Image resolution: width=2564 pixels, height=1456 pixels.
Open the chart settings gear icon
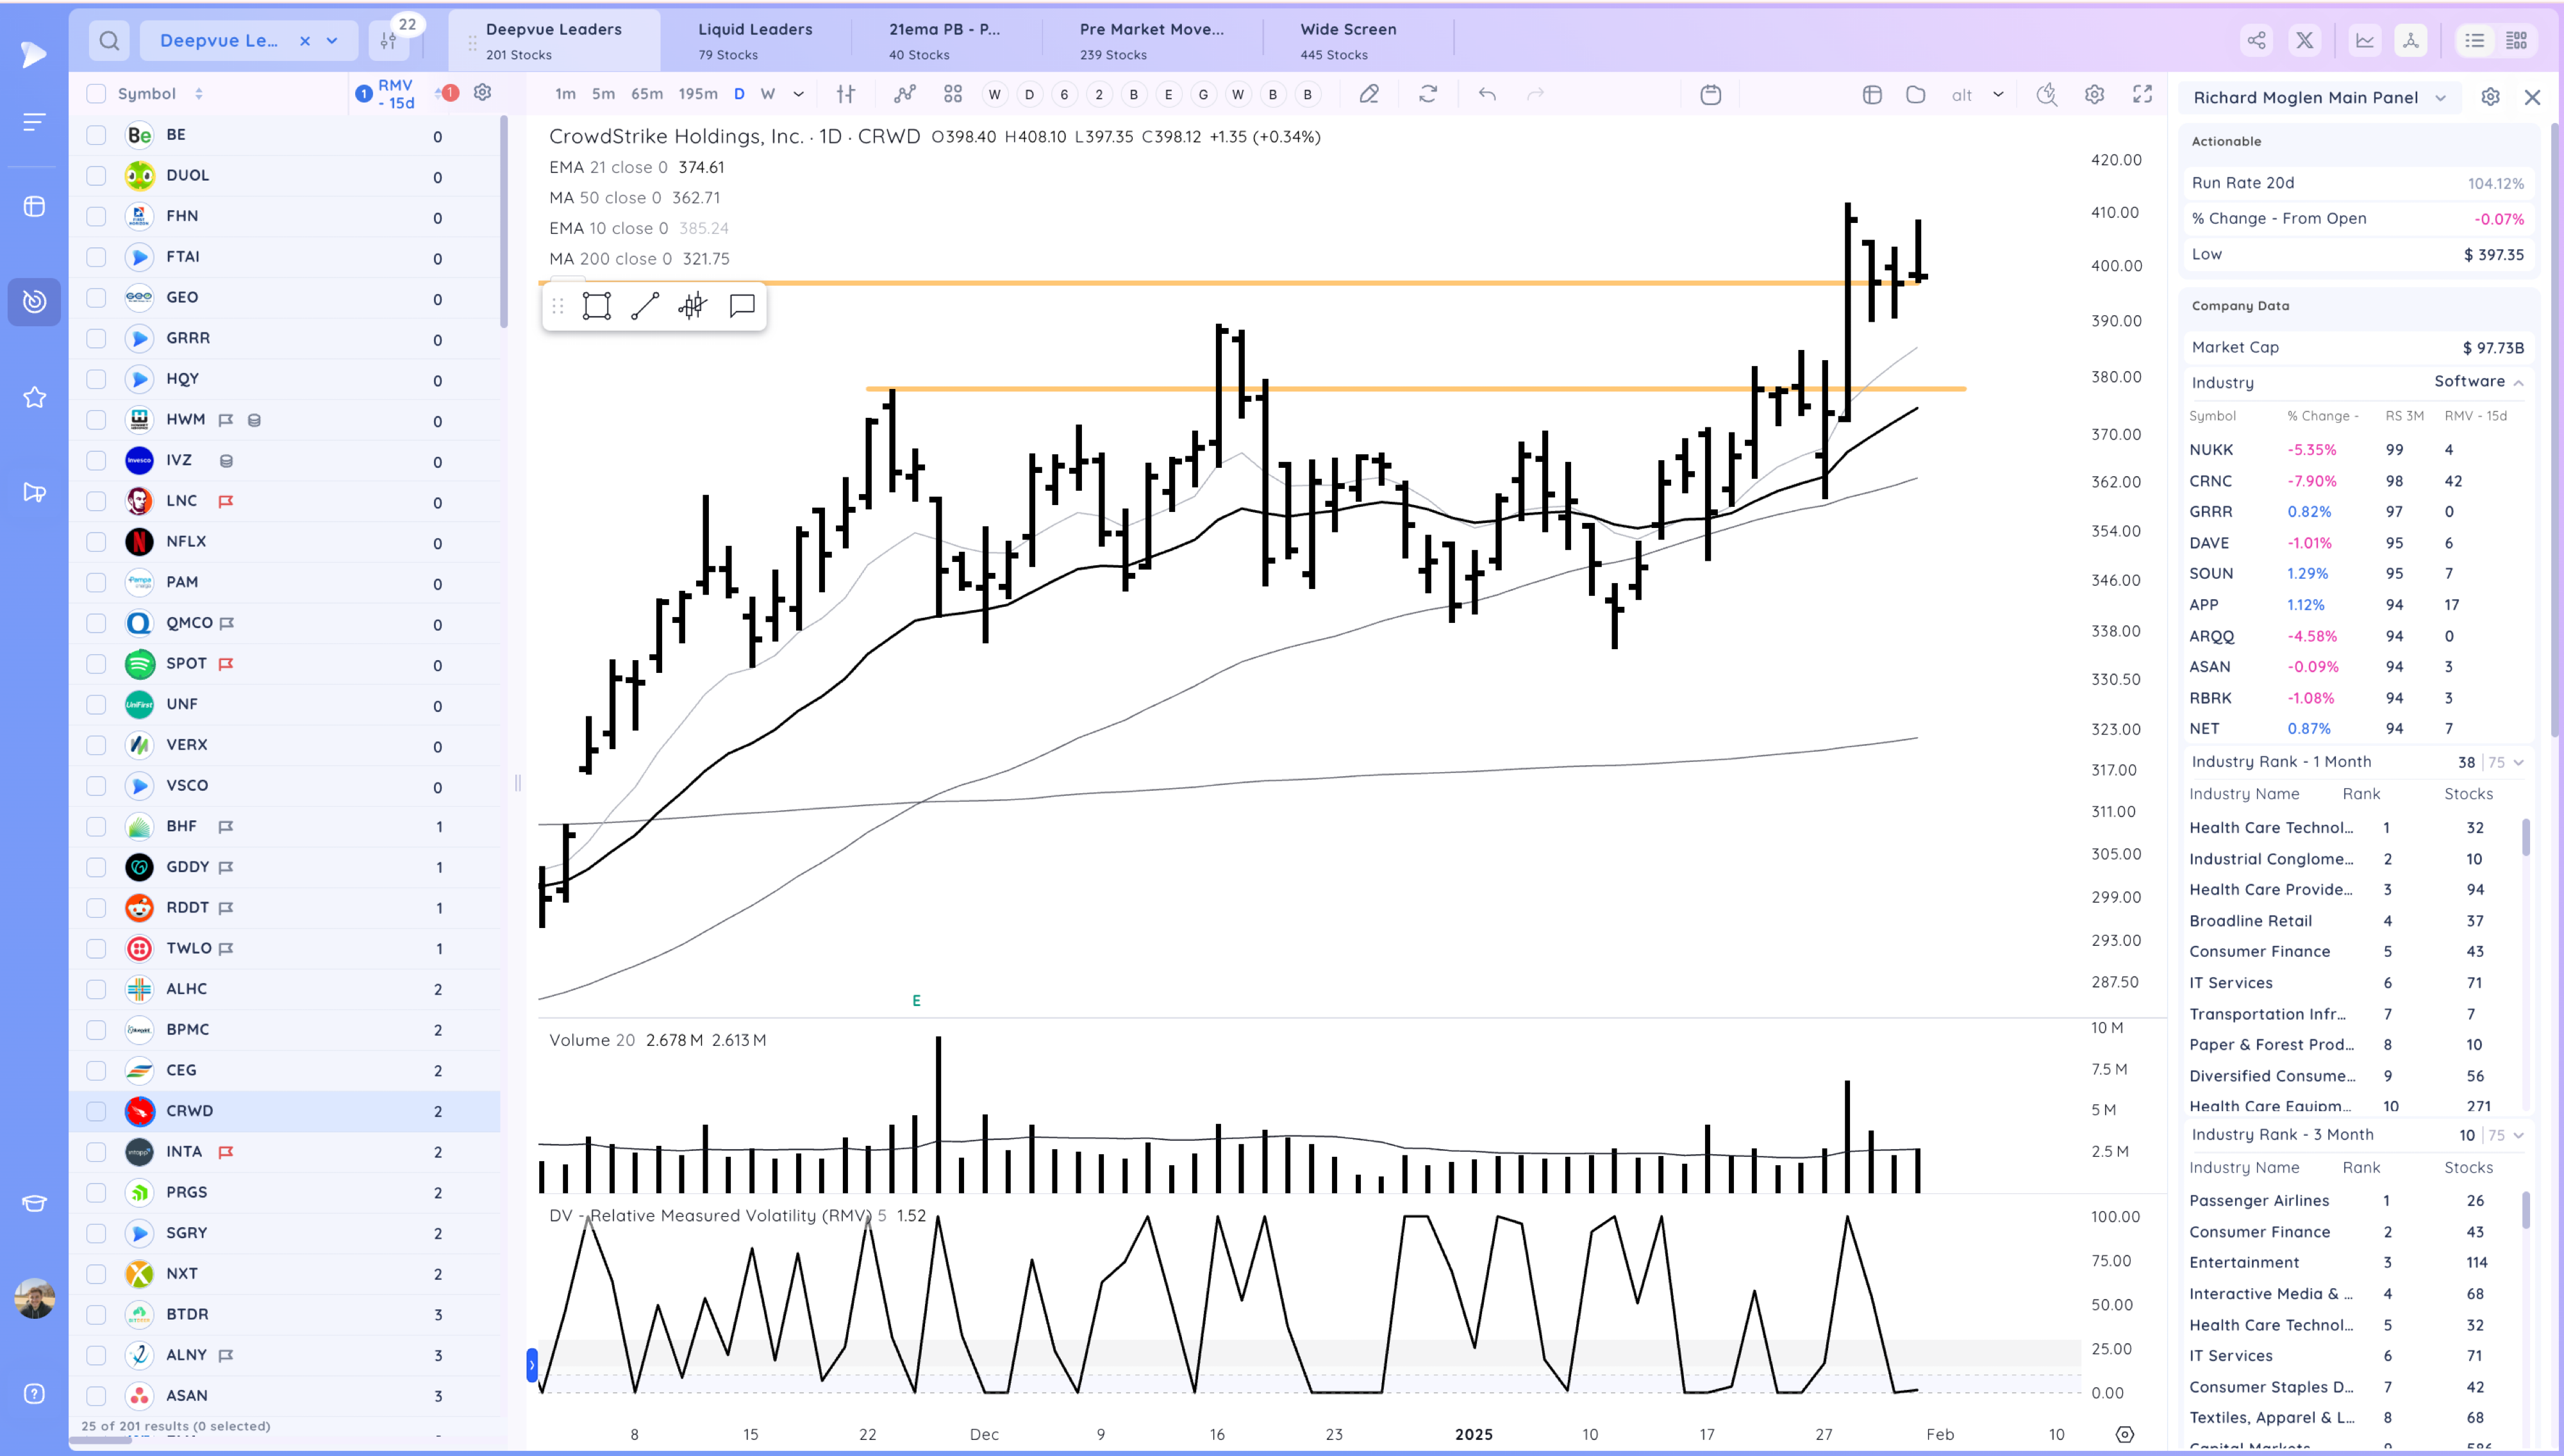(x=2094, y=94)
